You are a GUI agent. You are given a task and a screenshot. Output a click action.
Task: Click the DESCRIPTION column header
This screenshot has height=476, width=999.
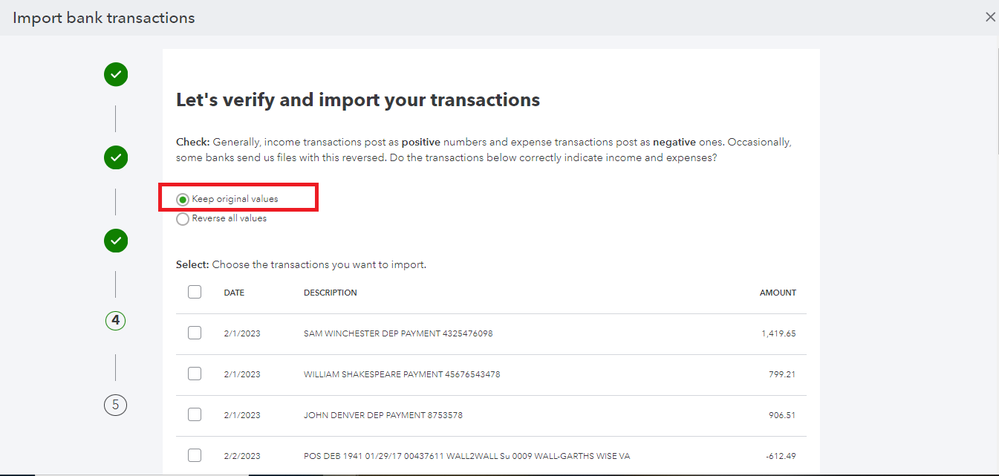click(330, 293)
